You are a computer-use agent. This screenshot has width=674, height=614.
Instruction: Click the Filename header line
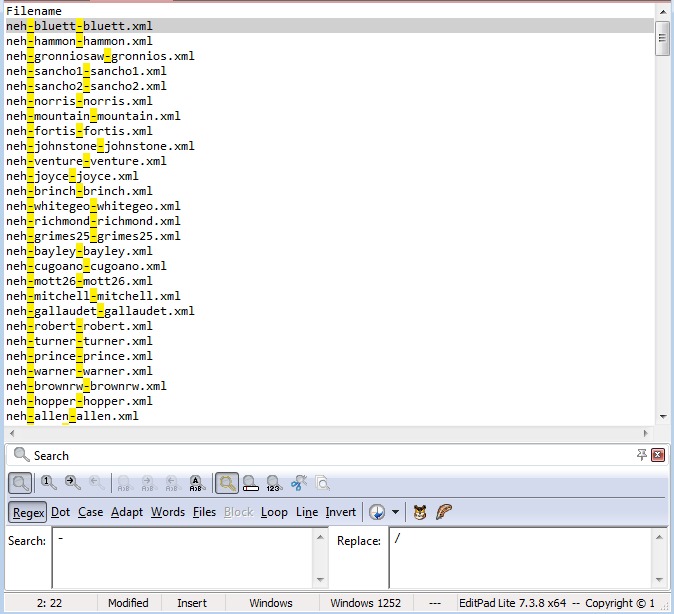(34, 11)
